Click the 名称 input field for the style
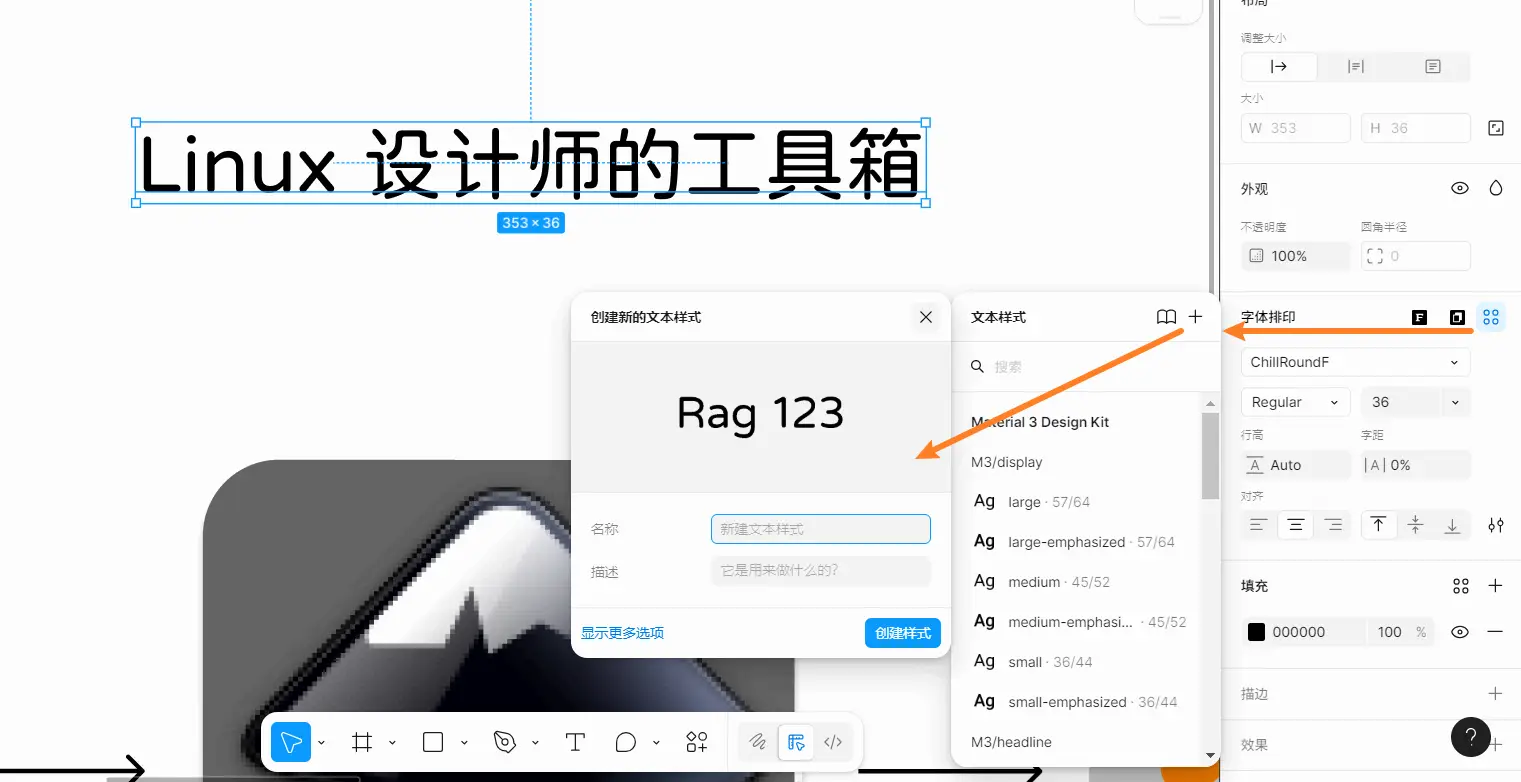Screen dimensions: 1521x782 (820, 529)
